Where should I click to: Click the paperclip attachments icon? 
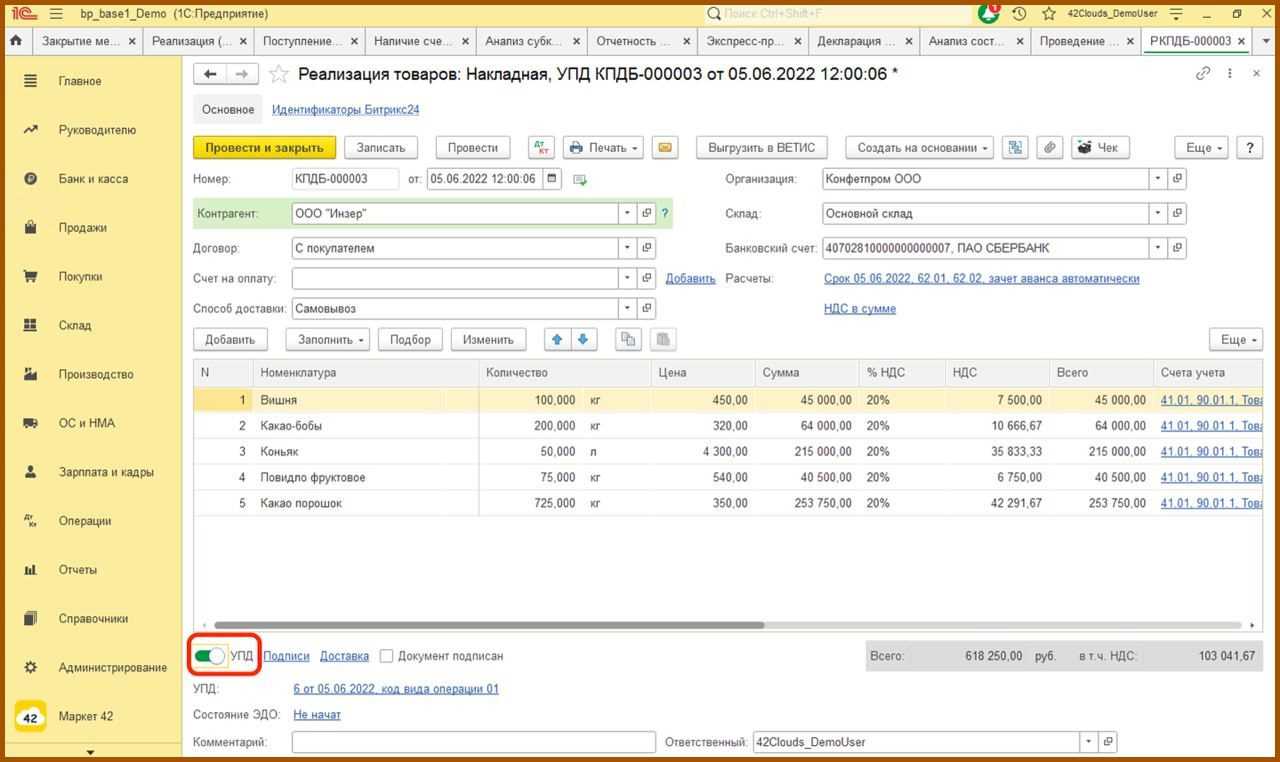pyautogui.click(x=1049, y=147)
